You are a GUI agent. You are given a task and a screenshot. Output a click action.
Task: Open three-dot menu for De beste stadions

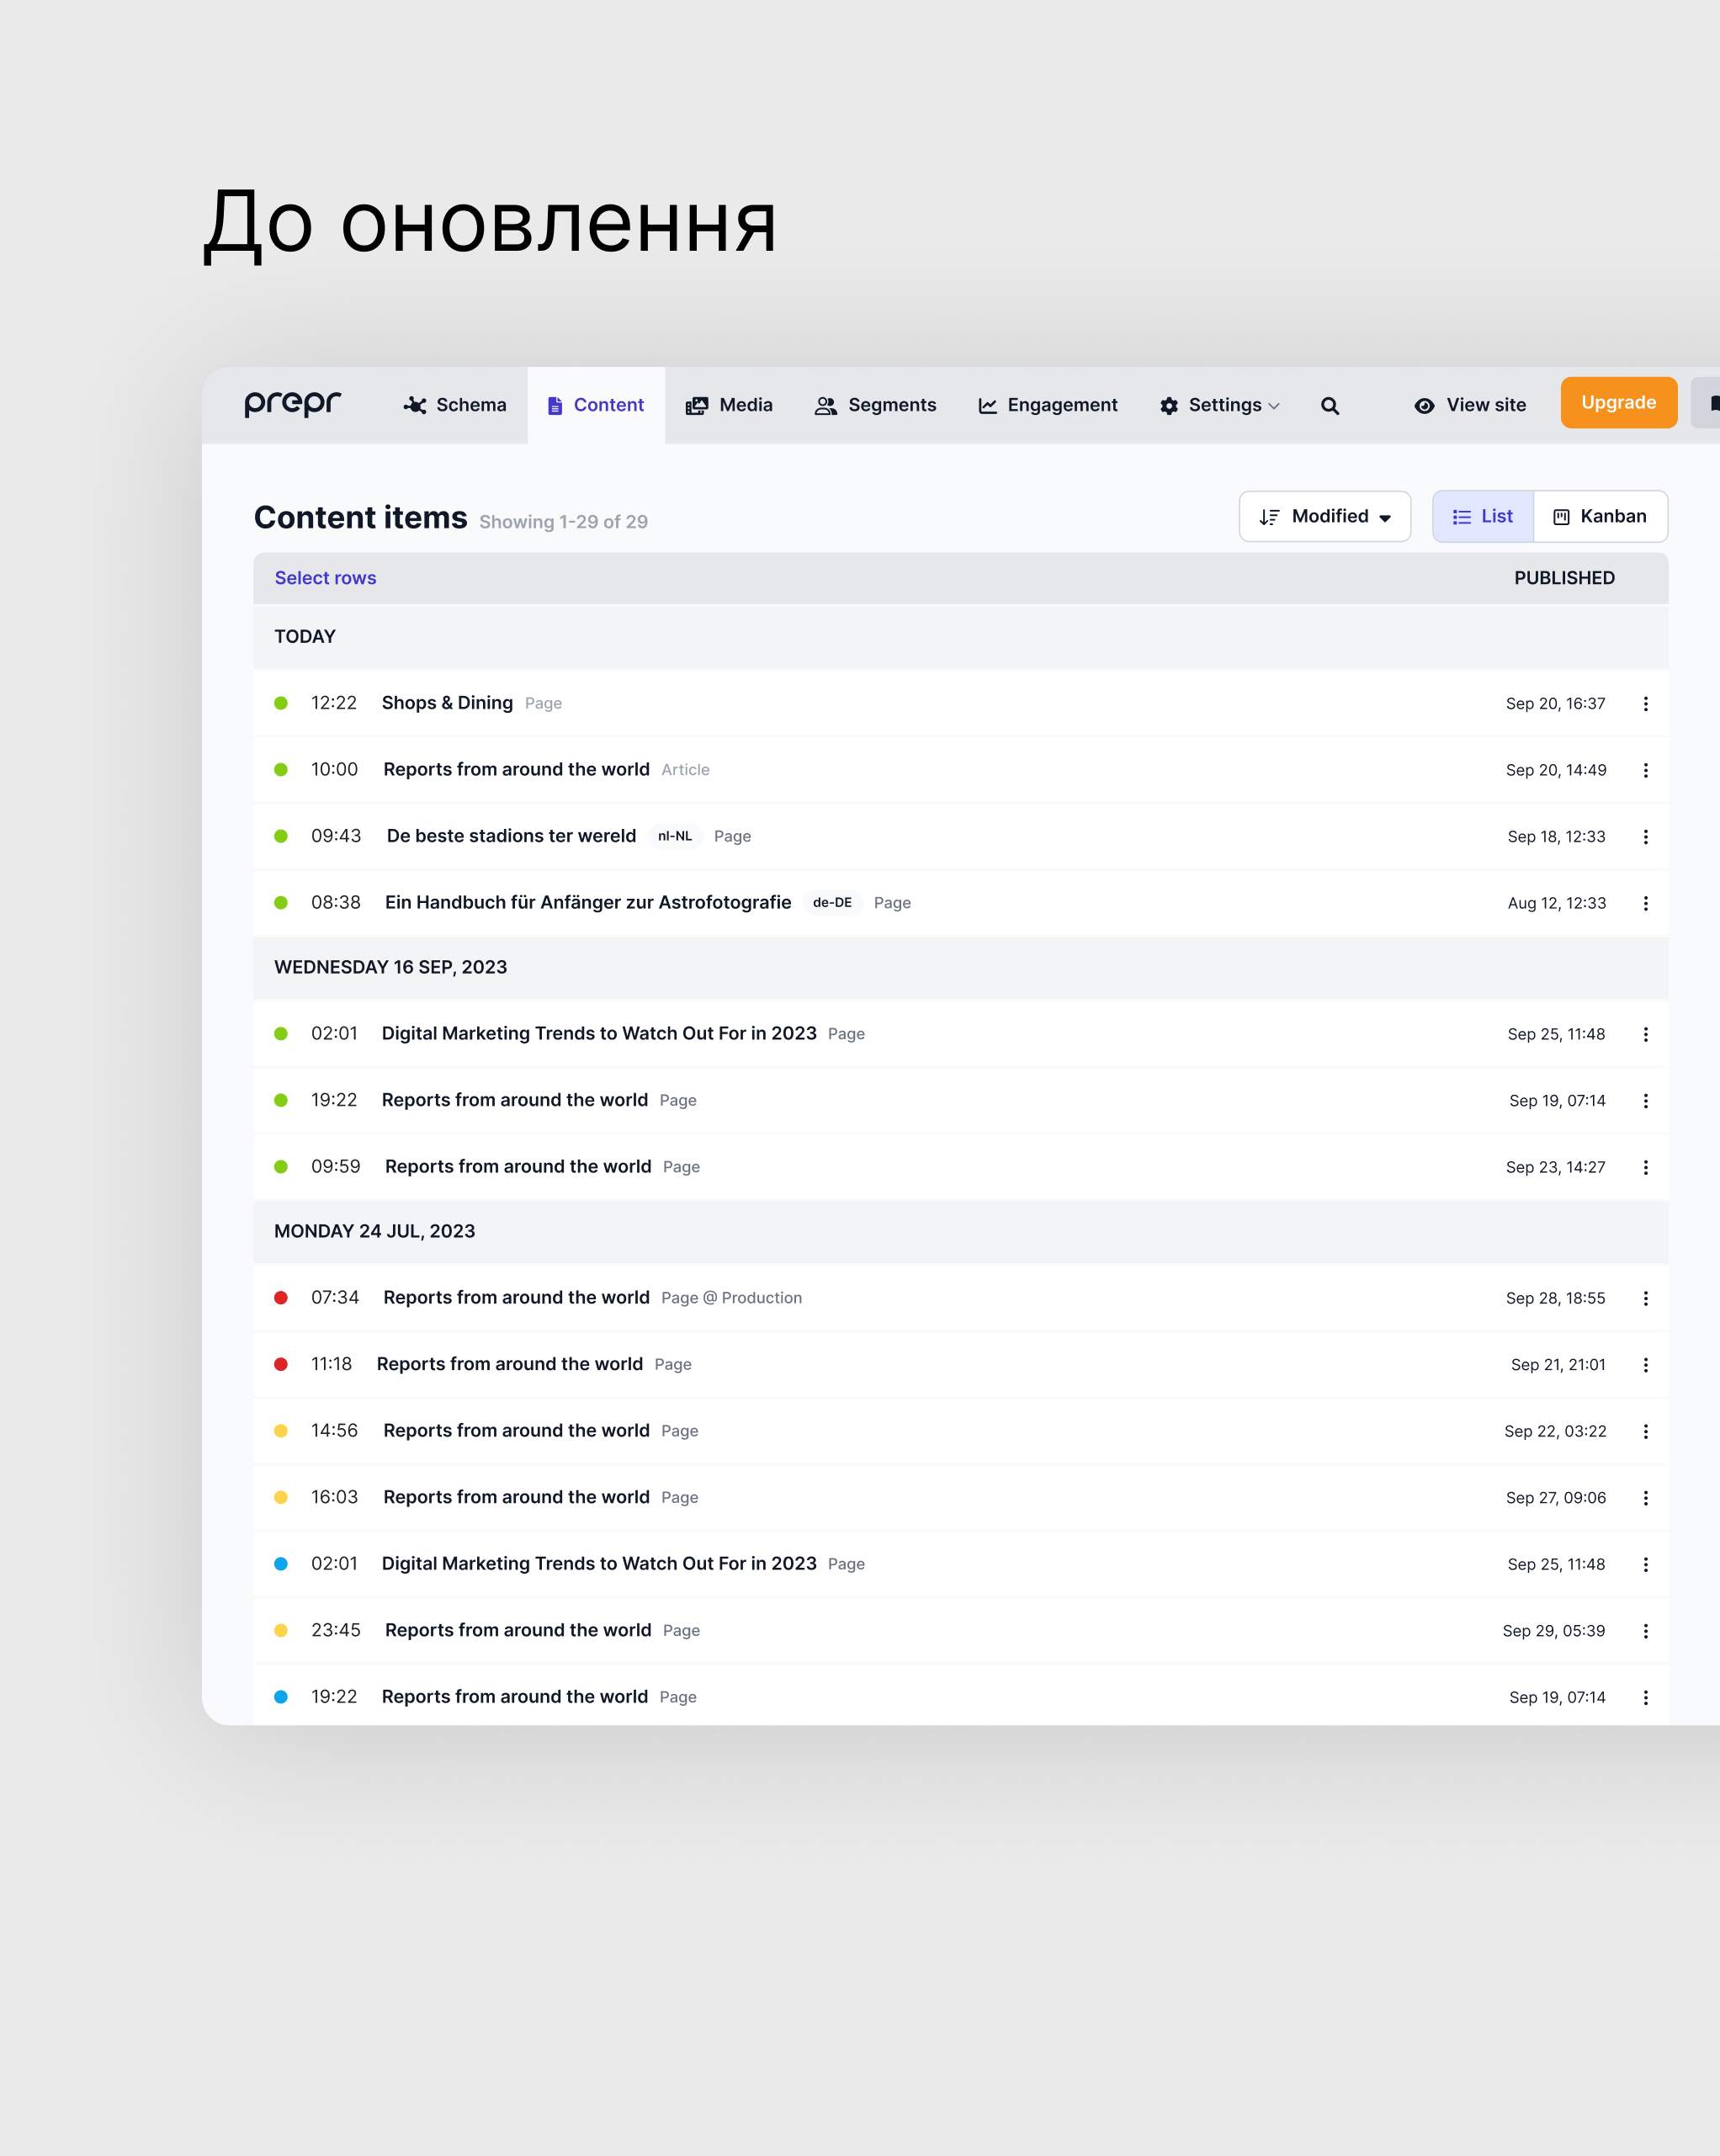pyautogui.click(x=1645, y=837)
